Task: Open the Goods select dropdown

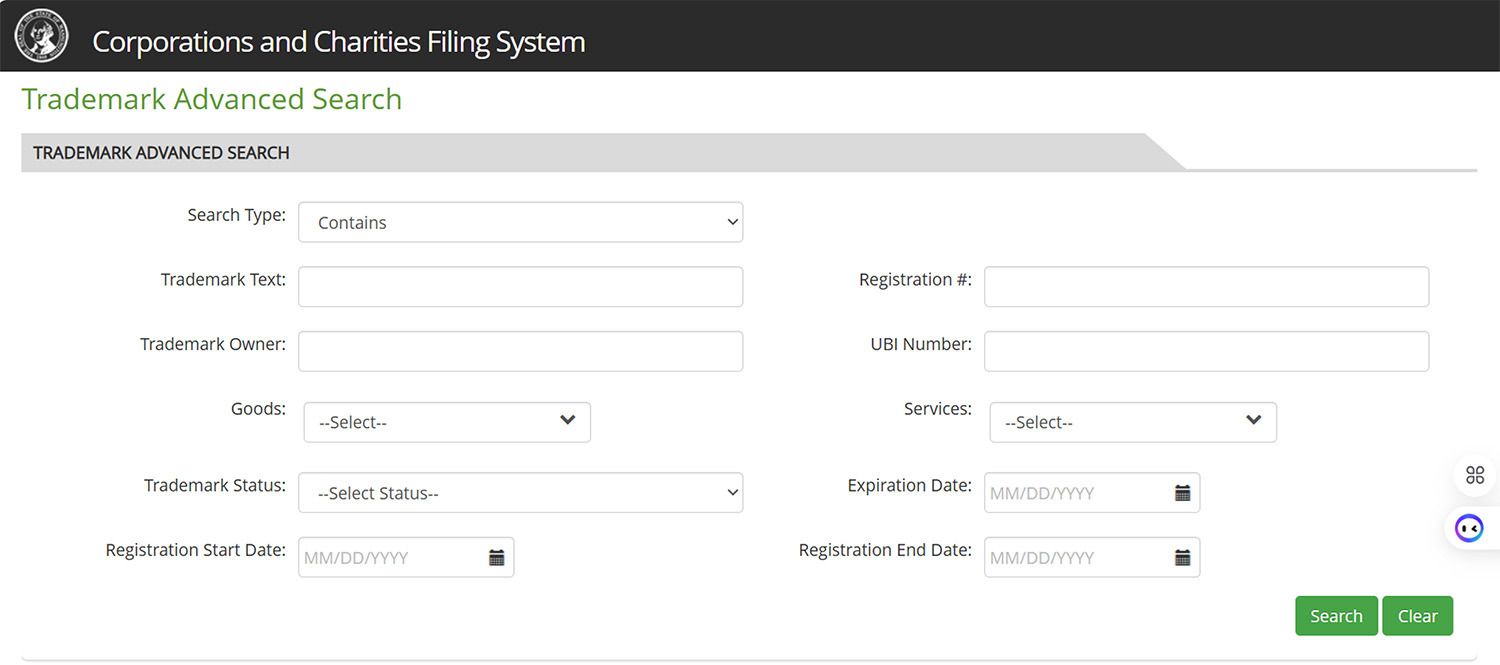Action: (447, 422)
